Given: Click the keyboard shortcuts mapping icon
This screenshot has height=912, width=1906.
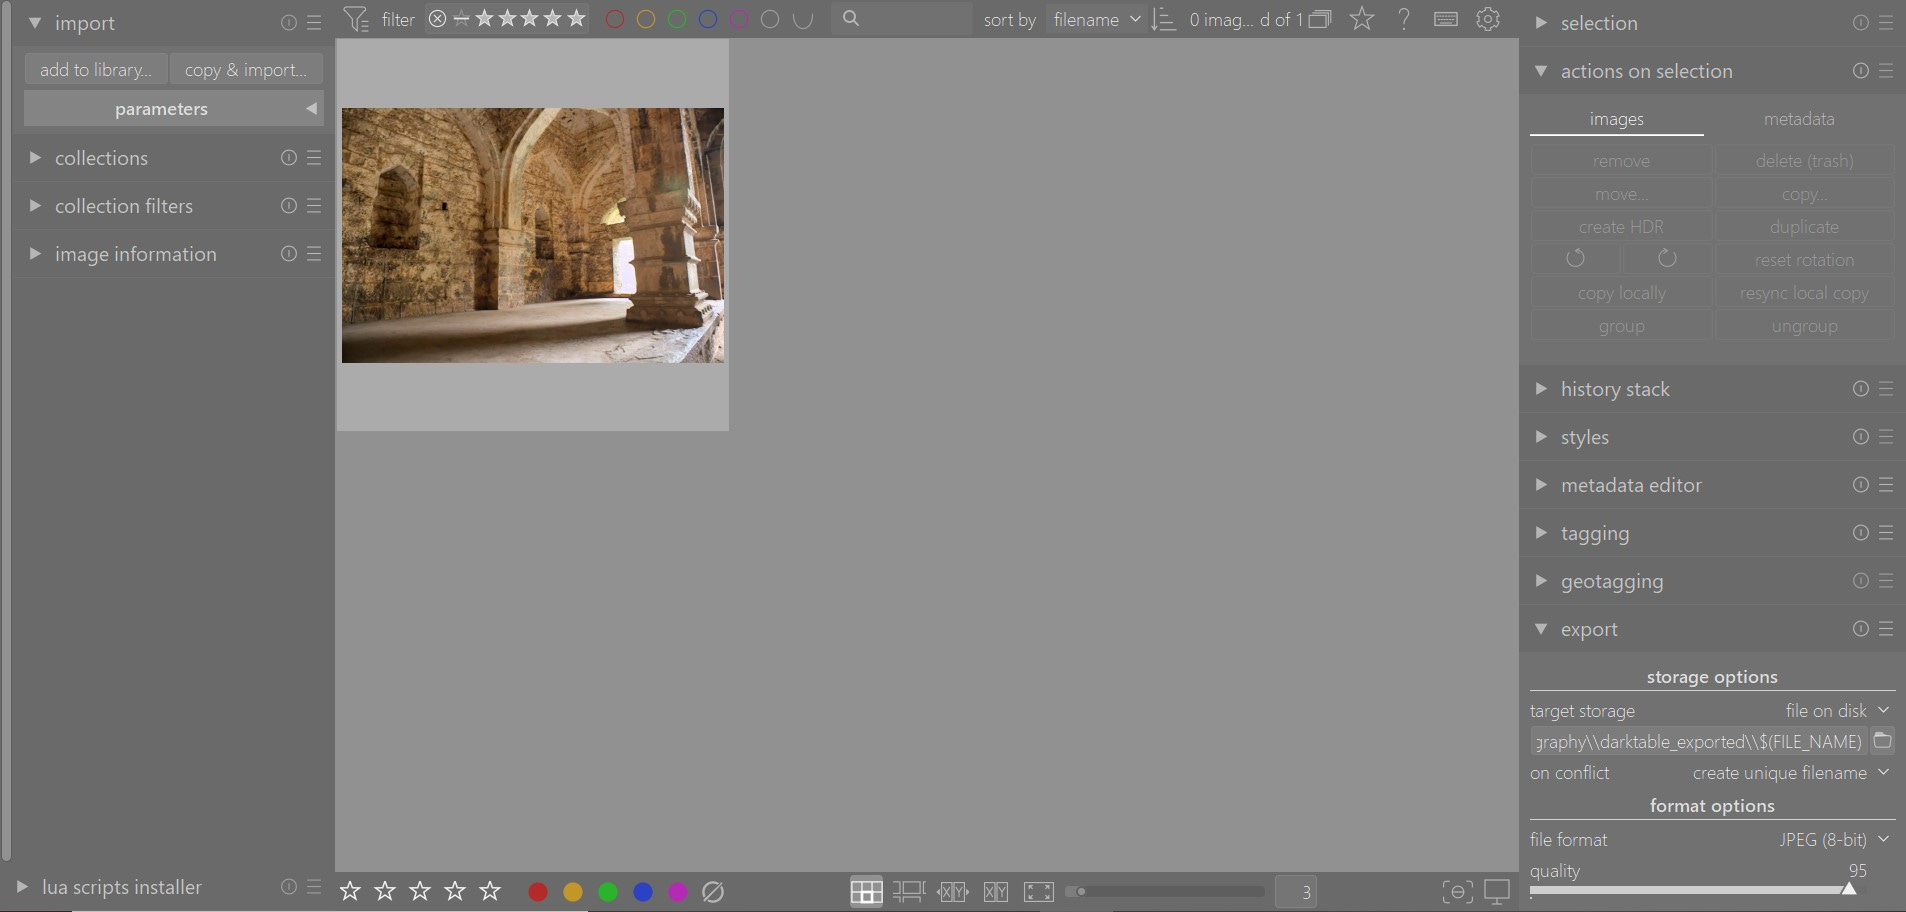Looking at the screenshot, I should pyautogui.click(x=1445, y=19).
